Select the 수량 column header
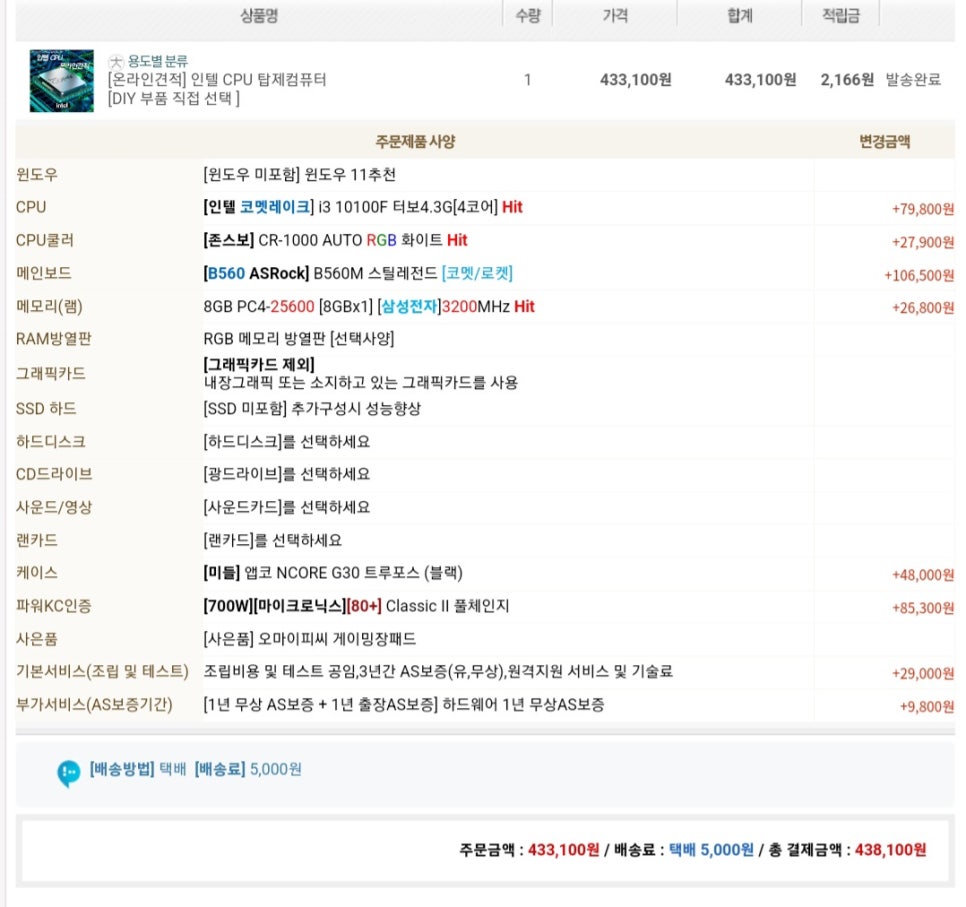This screenshot has width=966, height=907. tap(528, 15)
